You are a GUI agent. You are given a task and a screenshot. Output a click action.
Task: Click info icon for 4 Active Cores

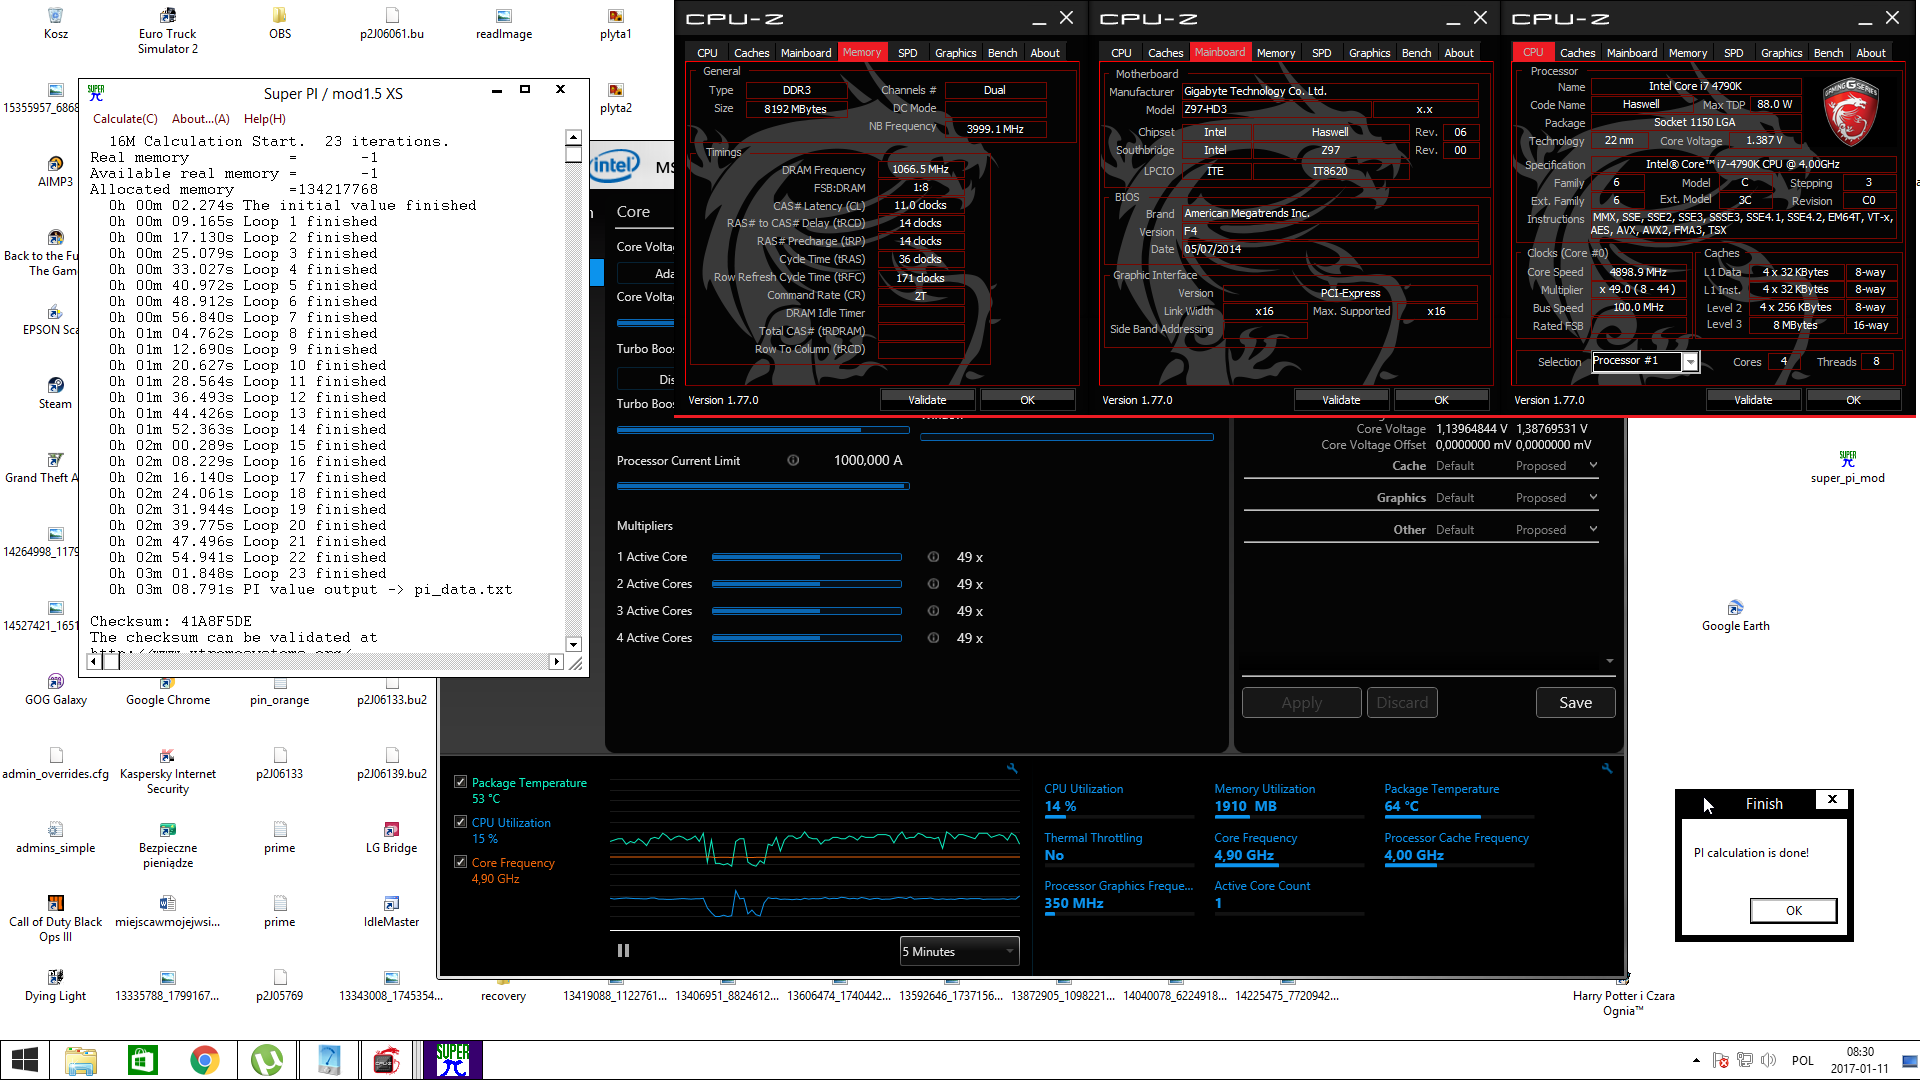pyautogui.click(x=933, y=638)
